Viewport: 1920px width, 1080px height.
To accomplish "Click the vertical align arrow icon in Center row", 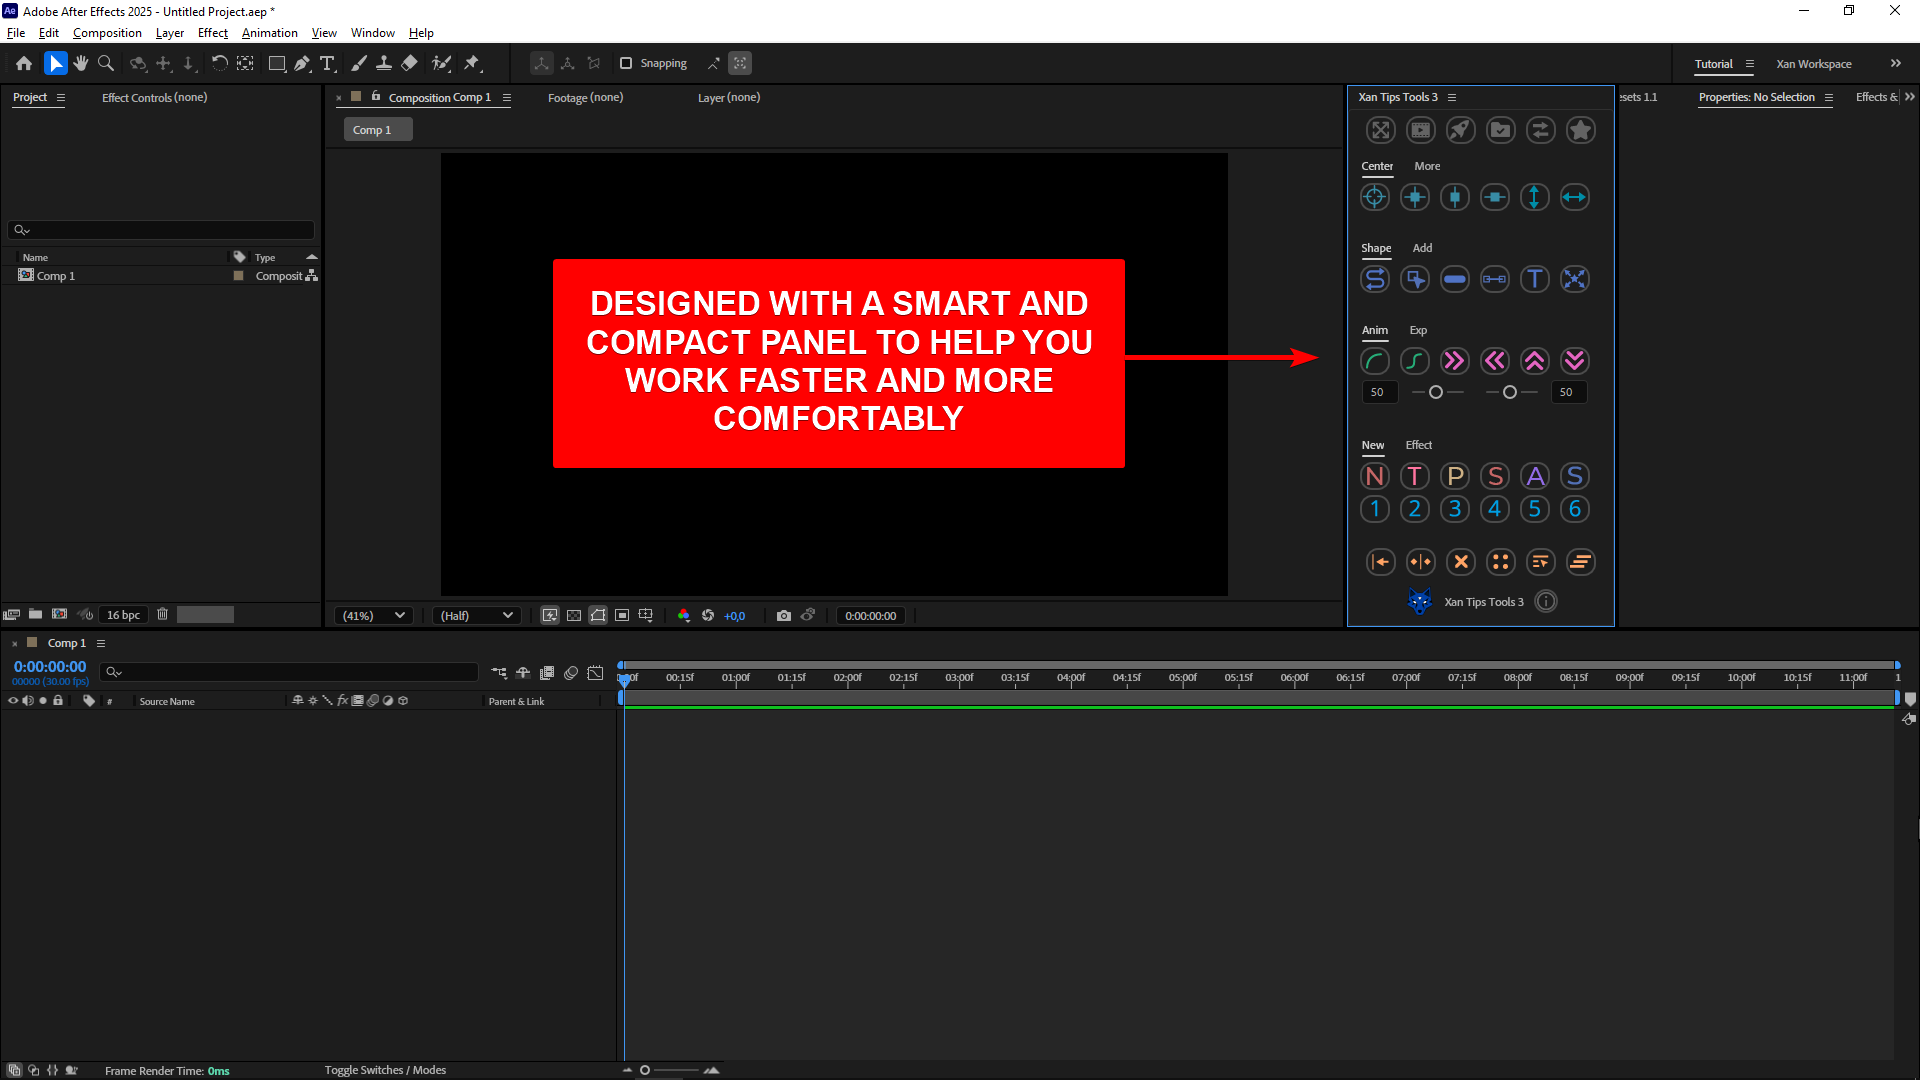I will tap(1535, 197).
